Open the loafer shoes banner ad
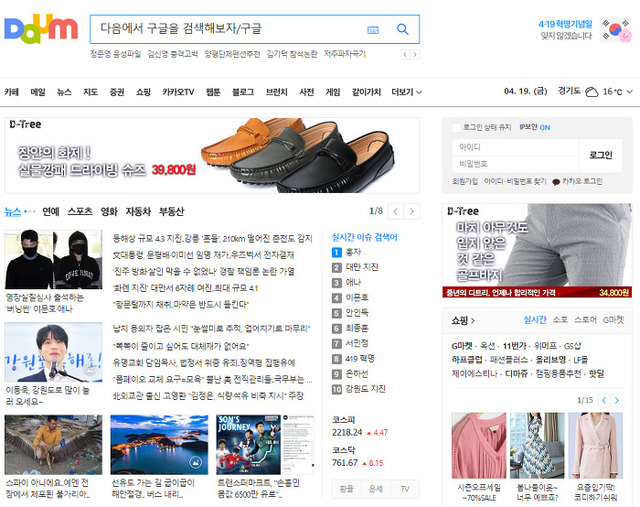Viewport: 640px width, 507px height. [x=212, y=155]
